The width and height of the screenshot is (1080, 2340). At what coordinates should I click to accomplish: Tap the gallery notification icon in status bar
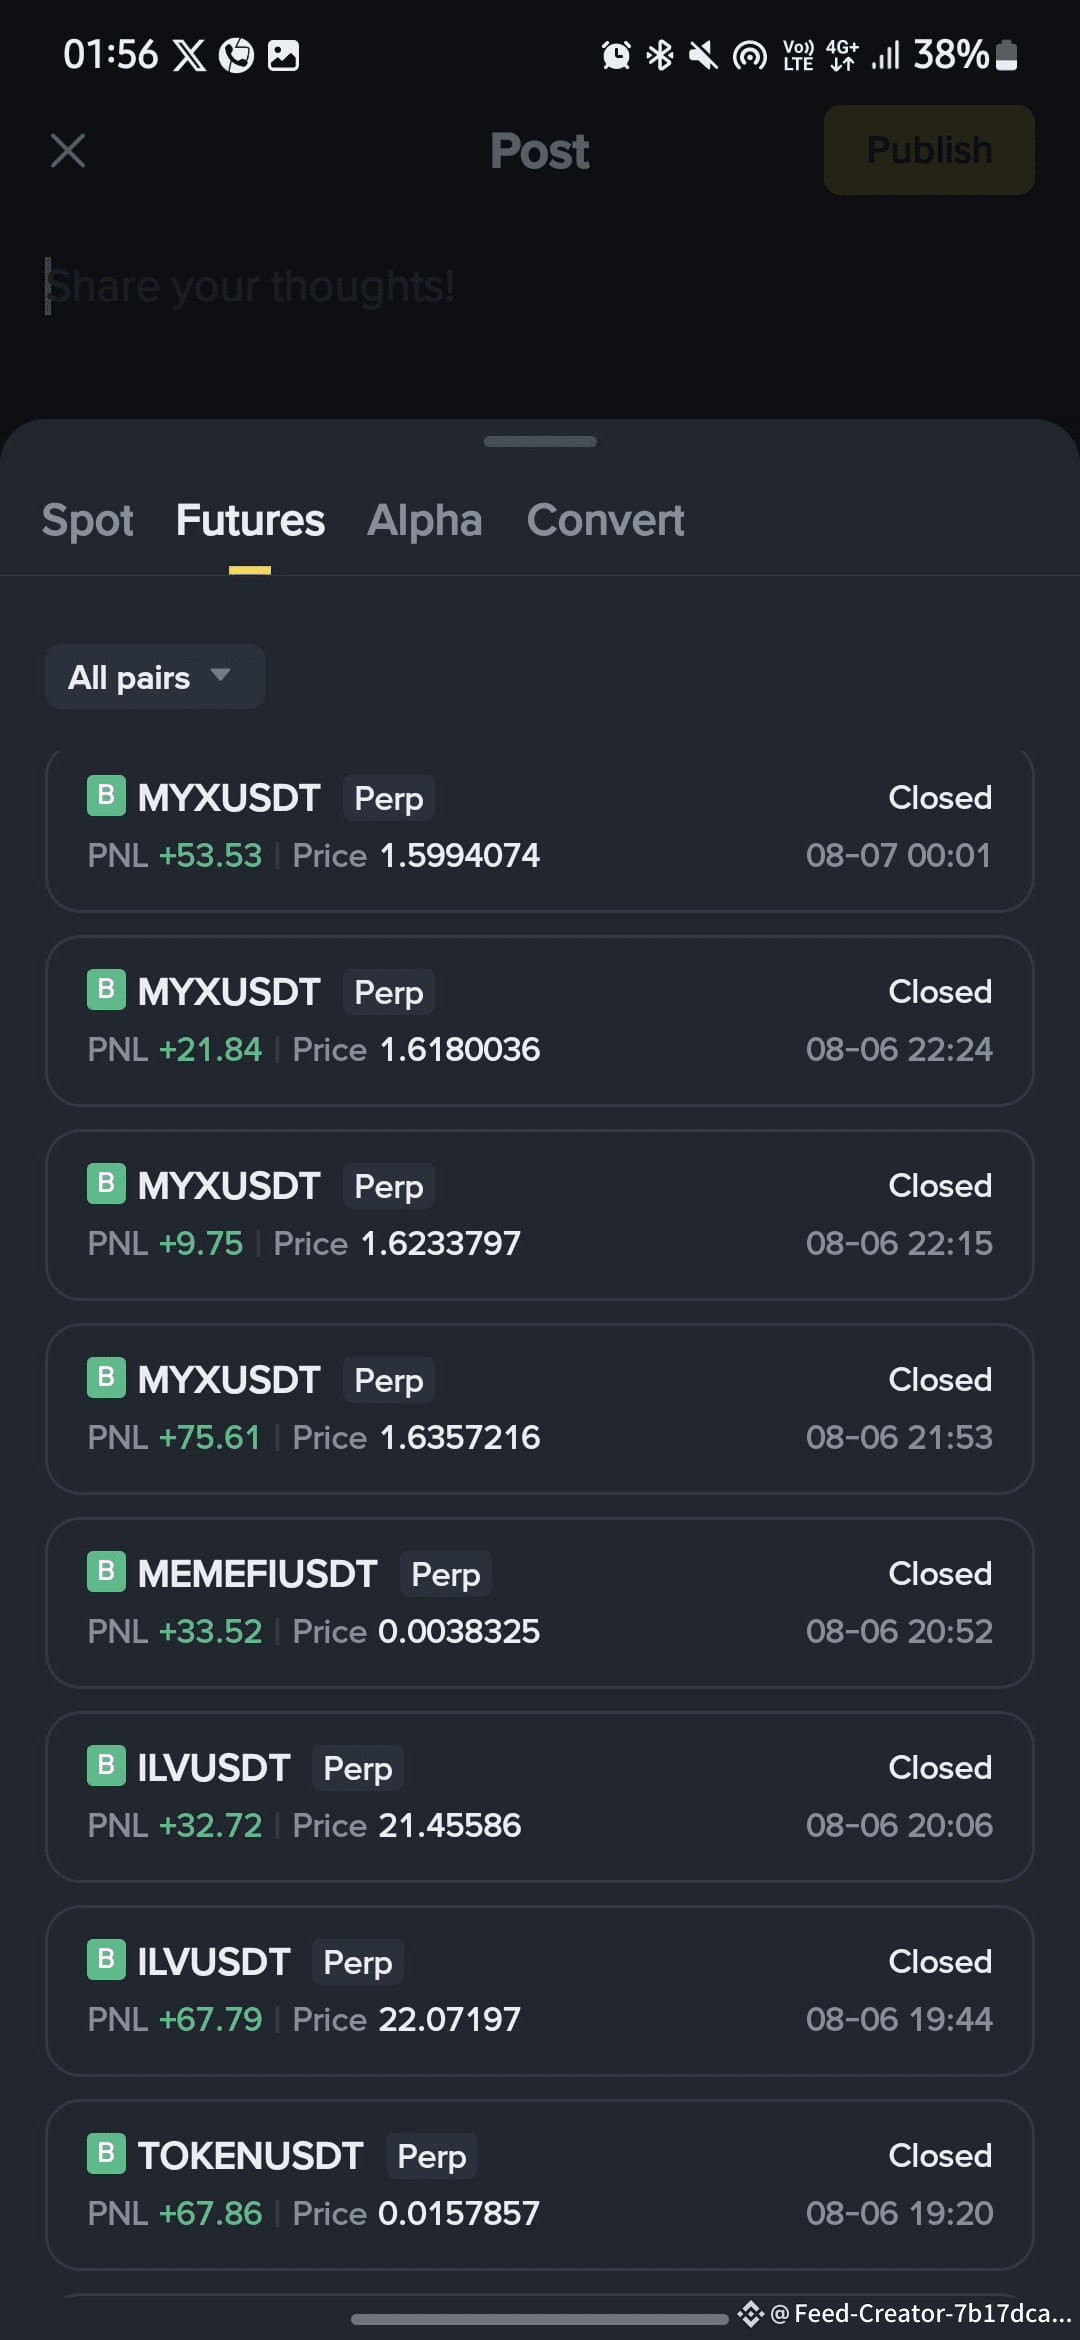tap(284, 55)
